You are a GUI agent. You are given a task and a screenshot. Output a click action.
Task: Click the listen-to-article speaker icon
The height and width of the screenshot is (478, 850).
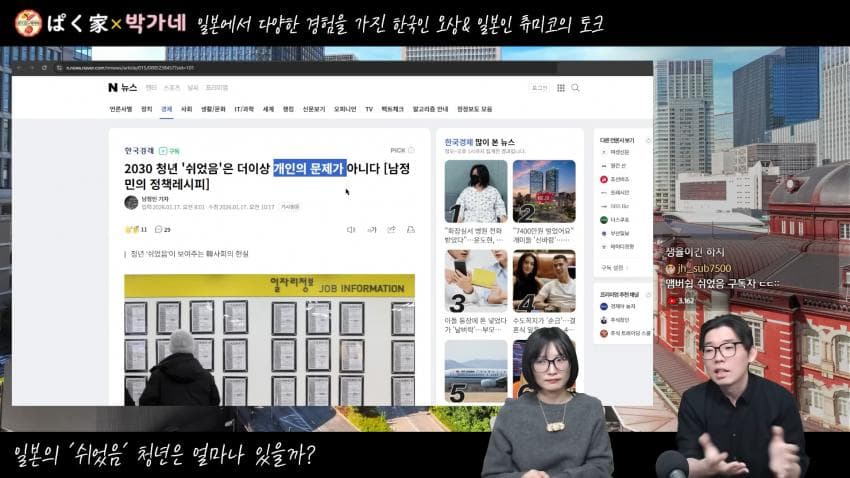click(350, 229)
